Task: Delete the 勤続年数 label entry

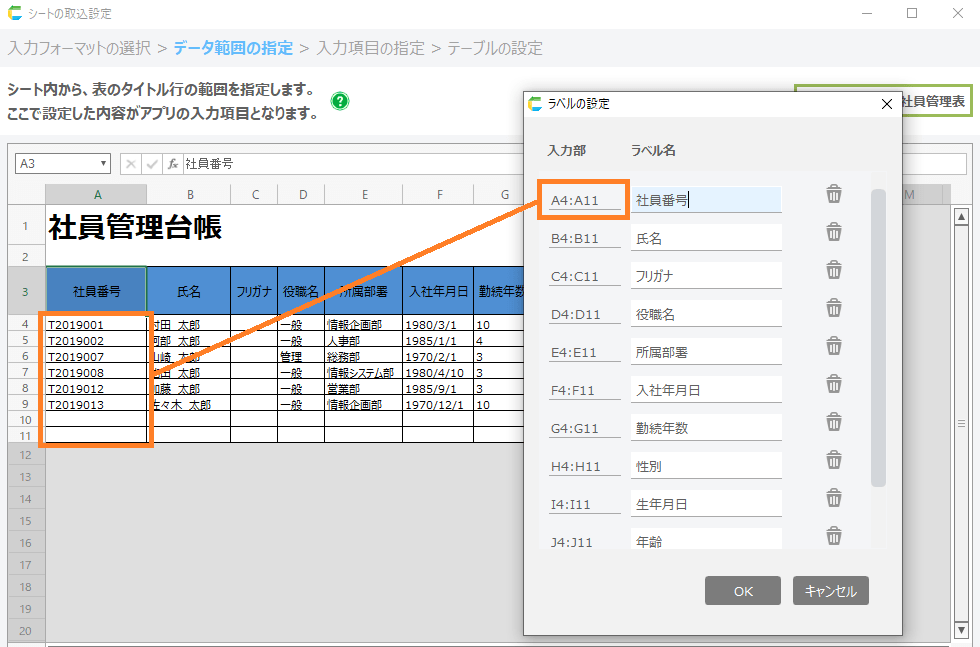Action: (x=834, y=422)
